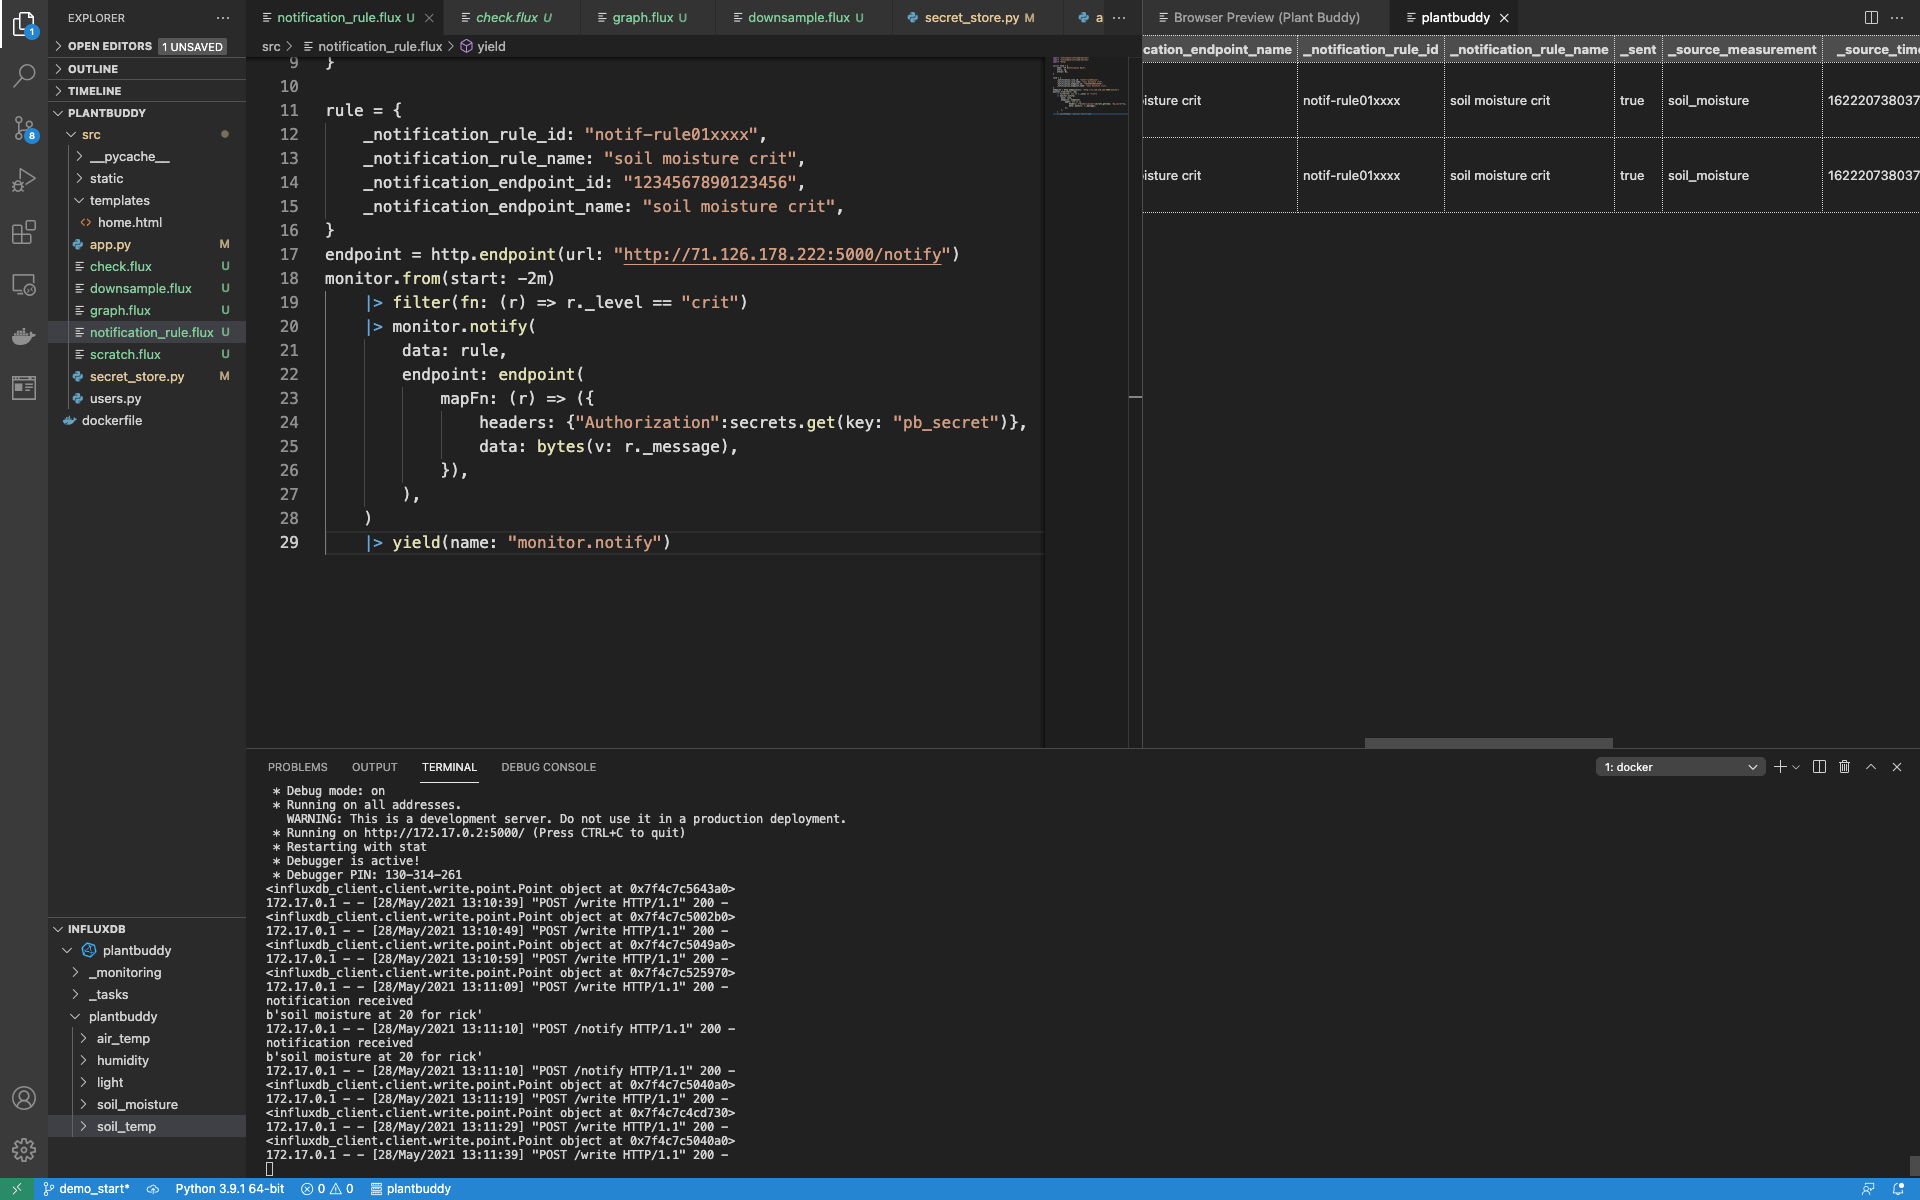Close the plantbuddy results tab
This screenshot has width=1920, height=1200.
(x=1504, y=18)
